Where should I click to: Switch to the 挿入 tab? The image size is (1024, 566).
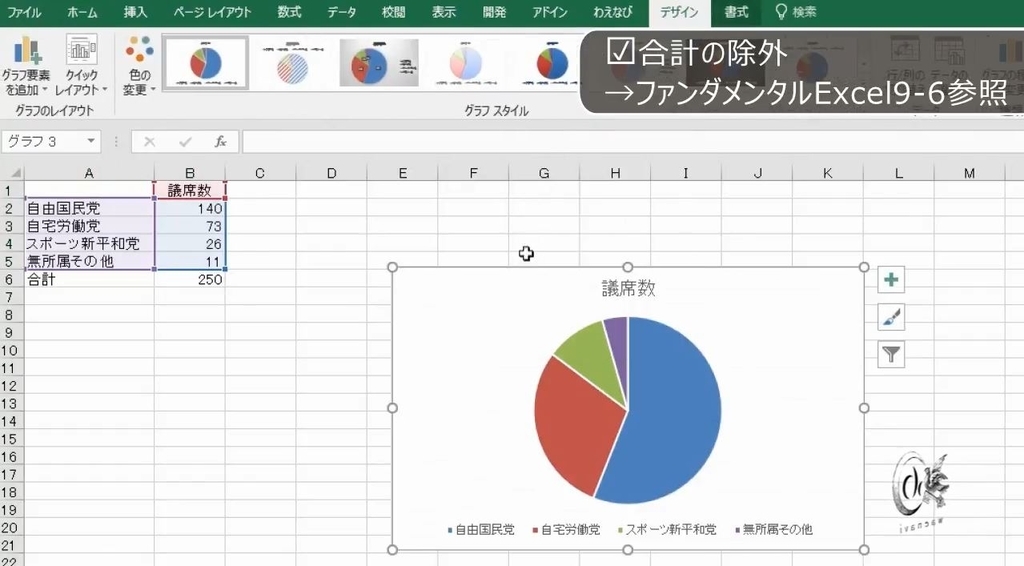click(x=135, y=12)
